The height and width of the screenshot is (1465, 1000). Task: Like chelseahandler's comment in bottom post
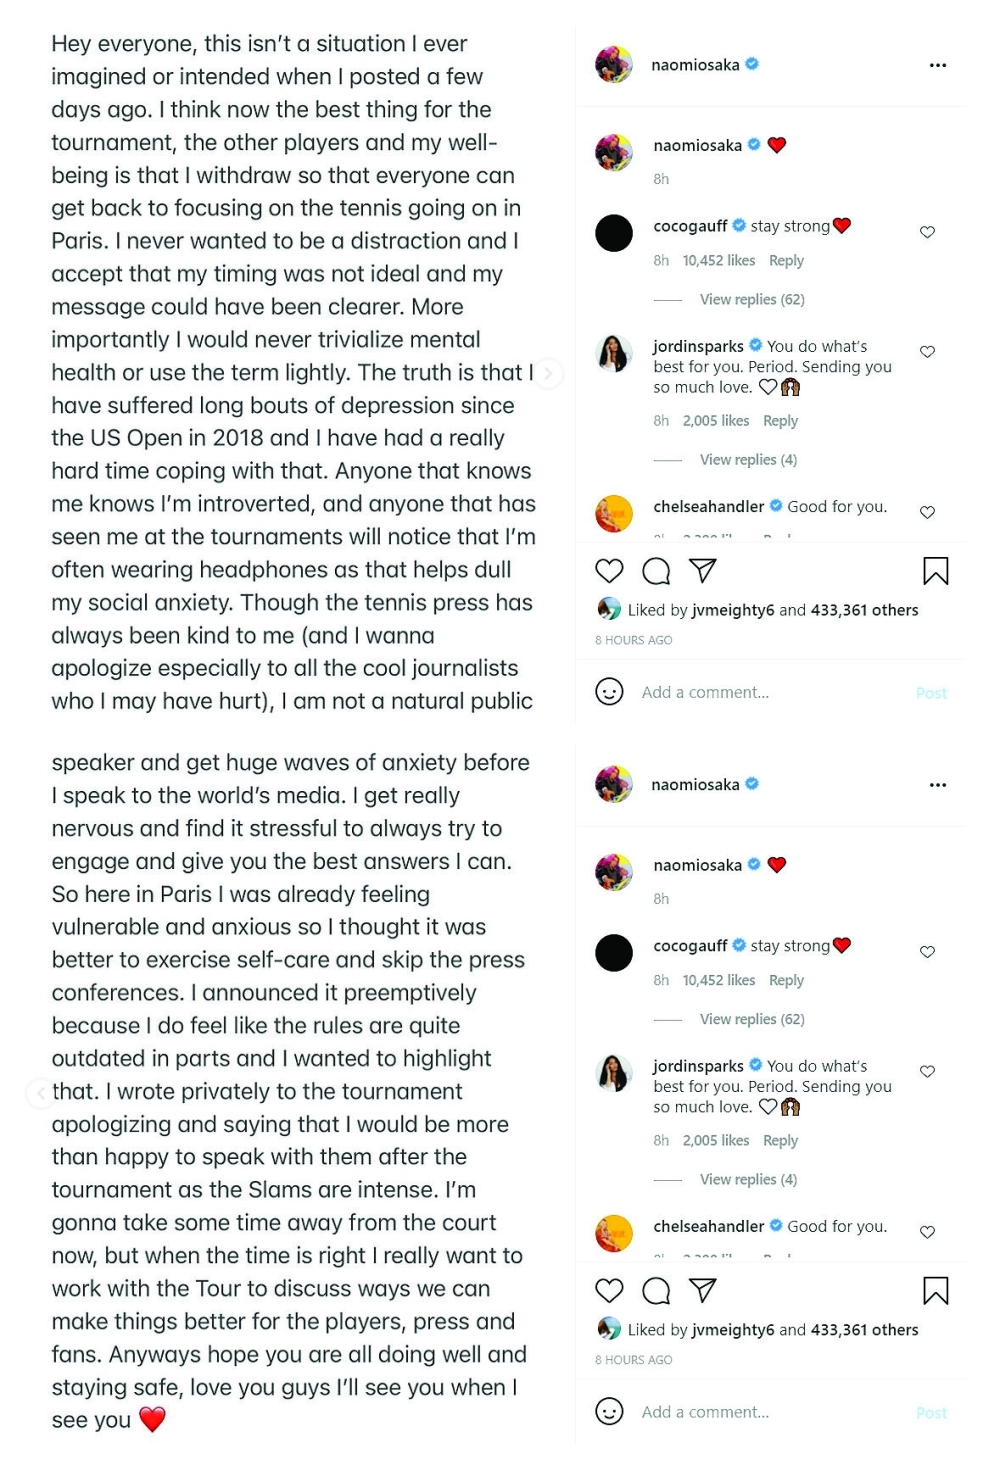(x=927, y=1232)
